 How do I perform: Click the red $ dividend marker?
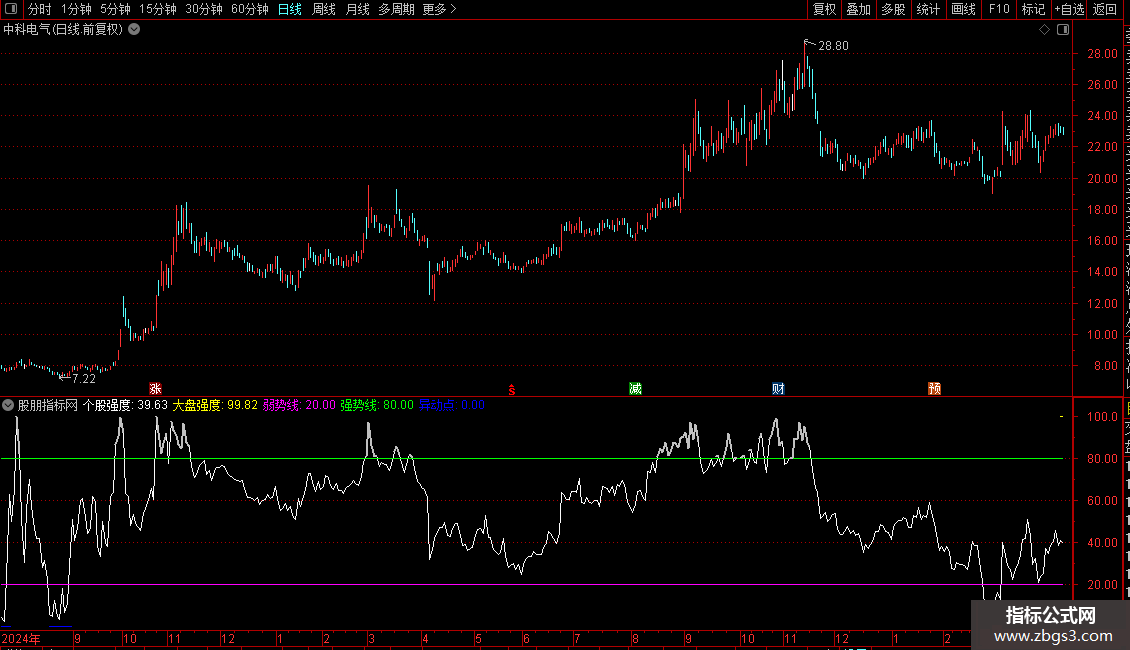click(512, 390)
